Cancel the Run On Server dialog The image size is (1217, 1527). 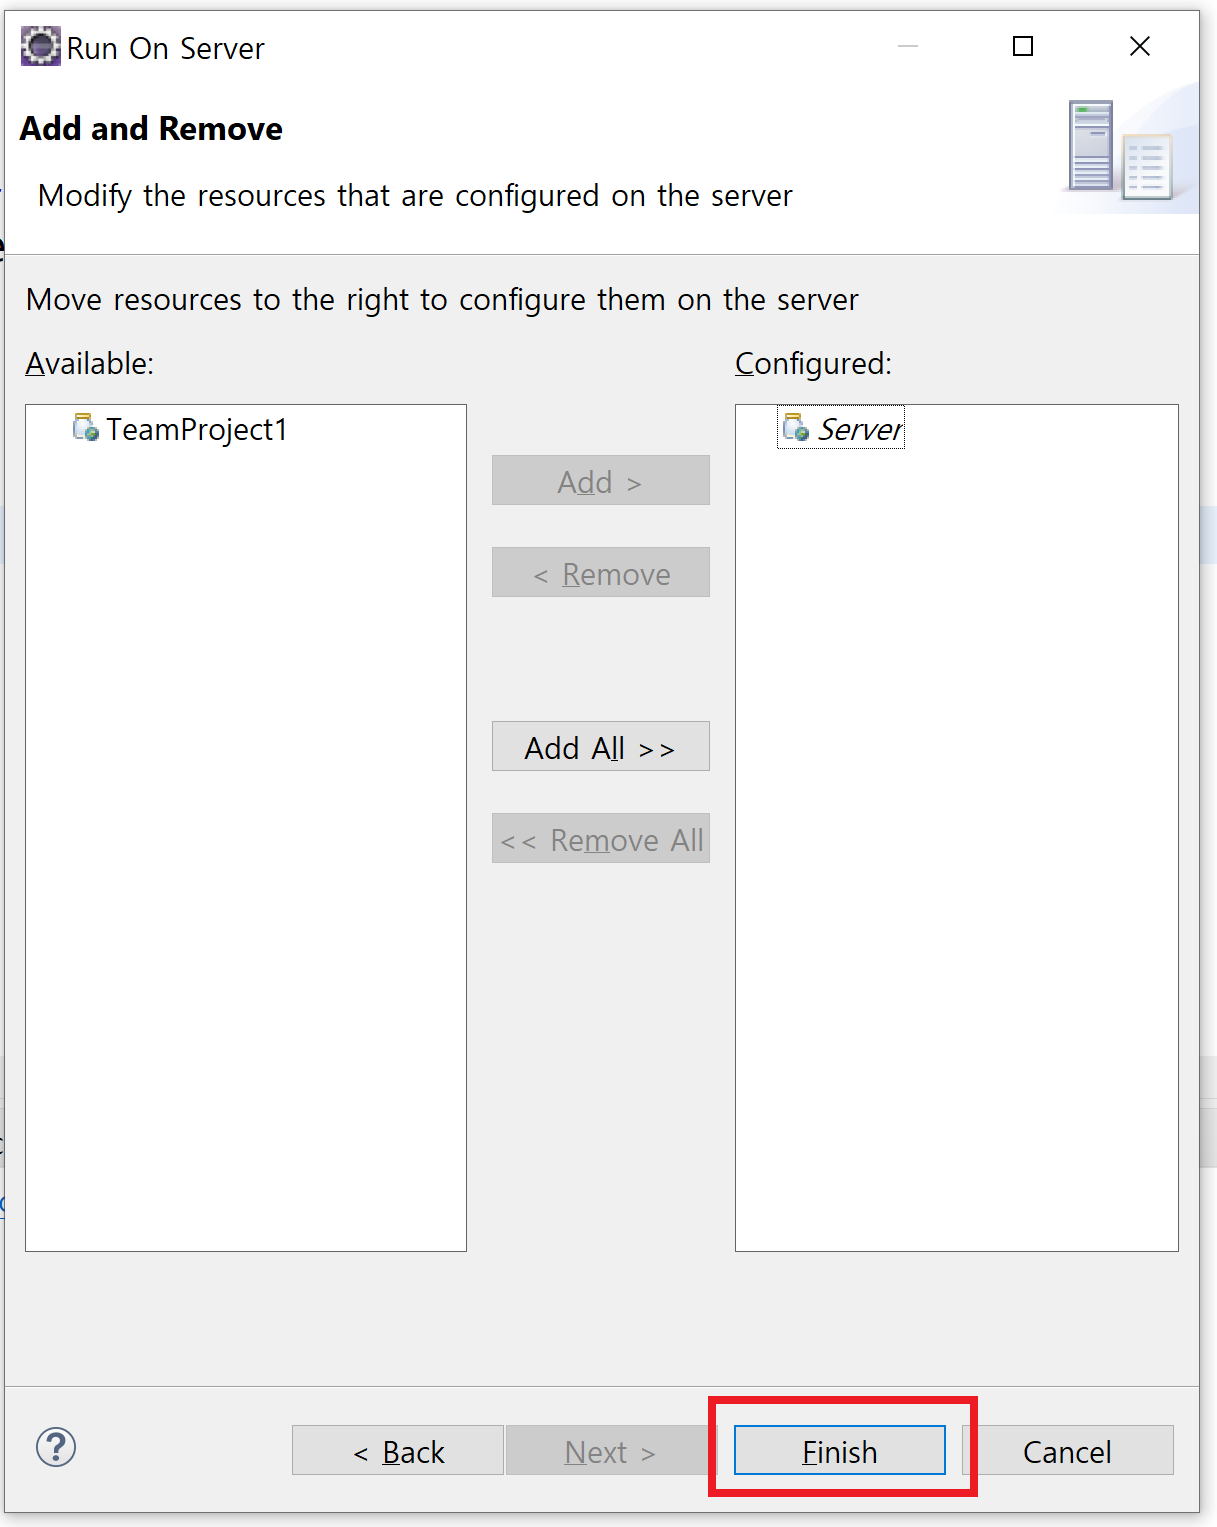[1067, 1450]
